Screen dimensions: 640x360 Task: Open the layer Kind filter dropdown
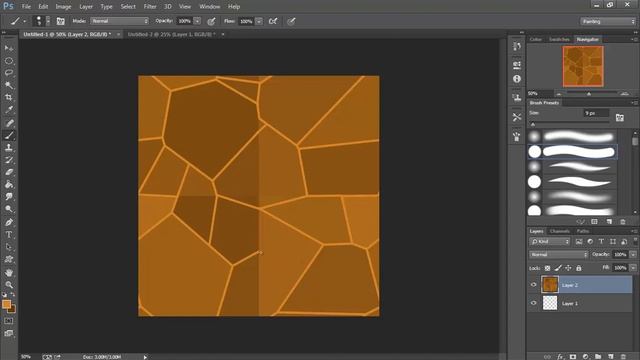click(550, 242)
